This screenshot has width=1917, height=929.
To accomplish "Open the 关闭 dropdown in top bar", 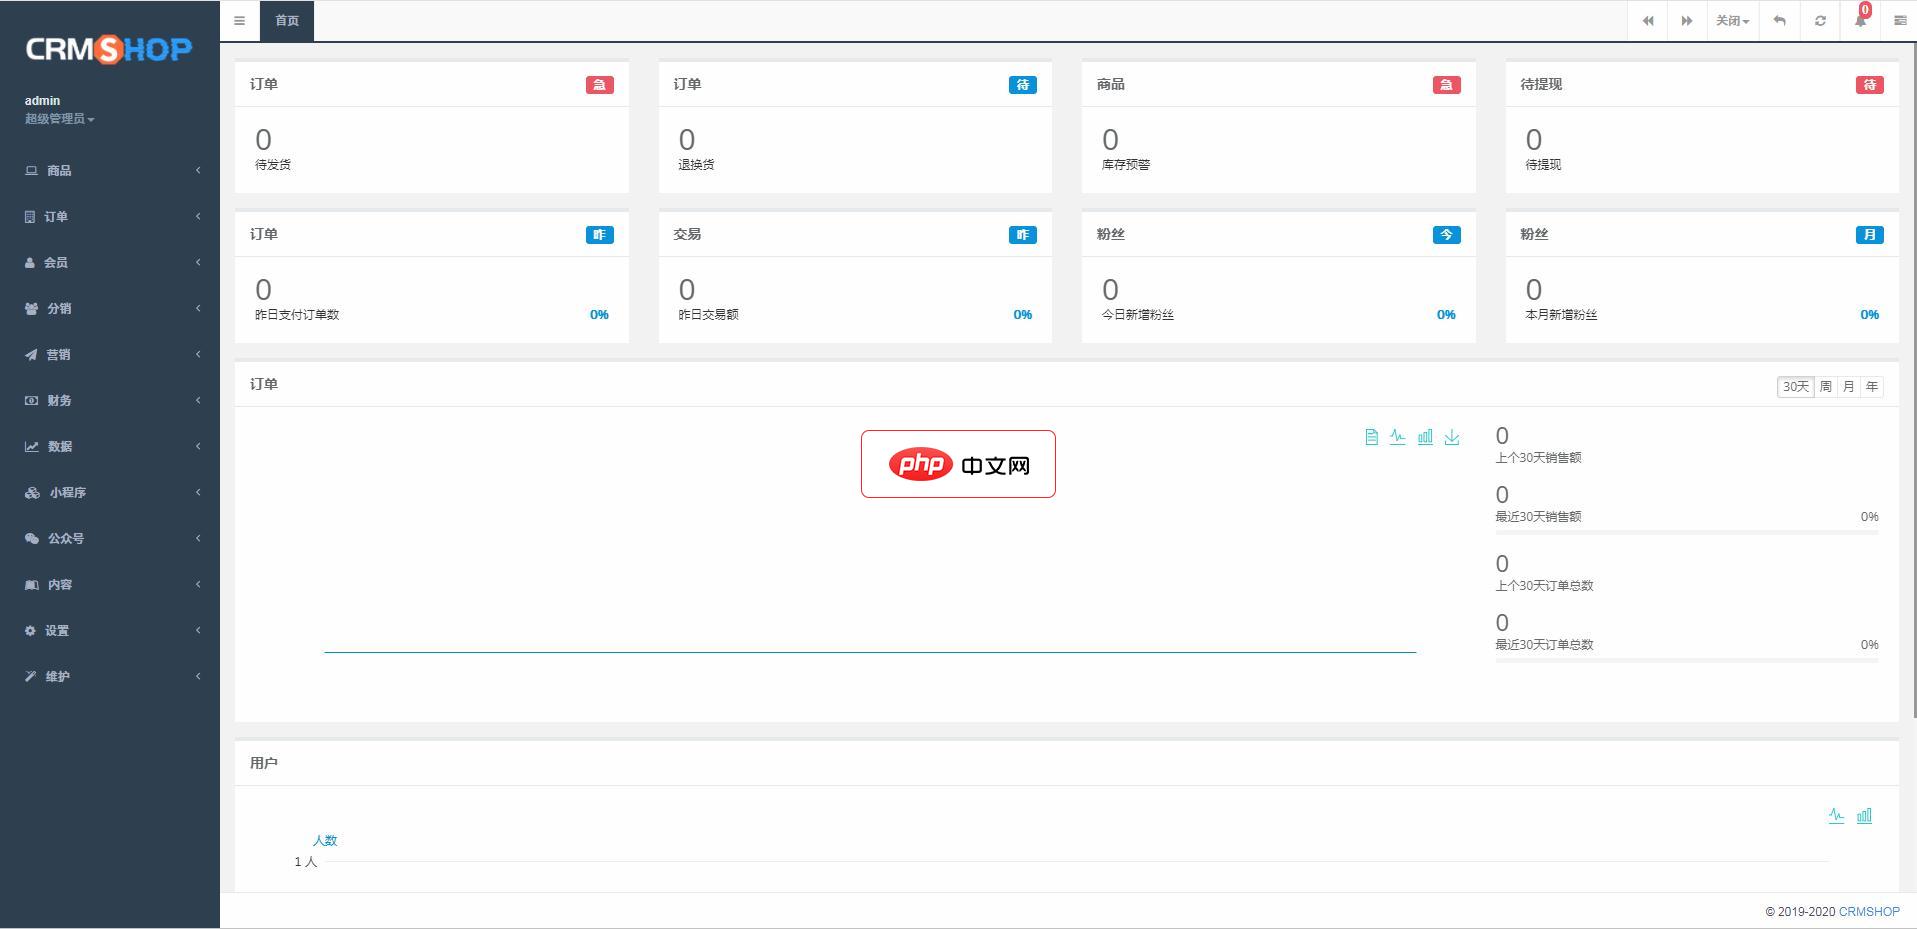I will pos(1732,21).
